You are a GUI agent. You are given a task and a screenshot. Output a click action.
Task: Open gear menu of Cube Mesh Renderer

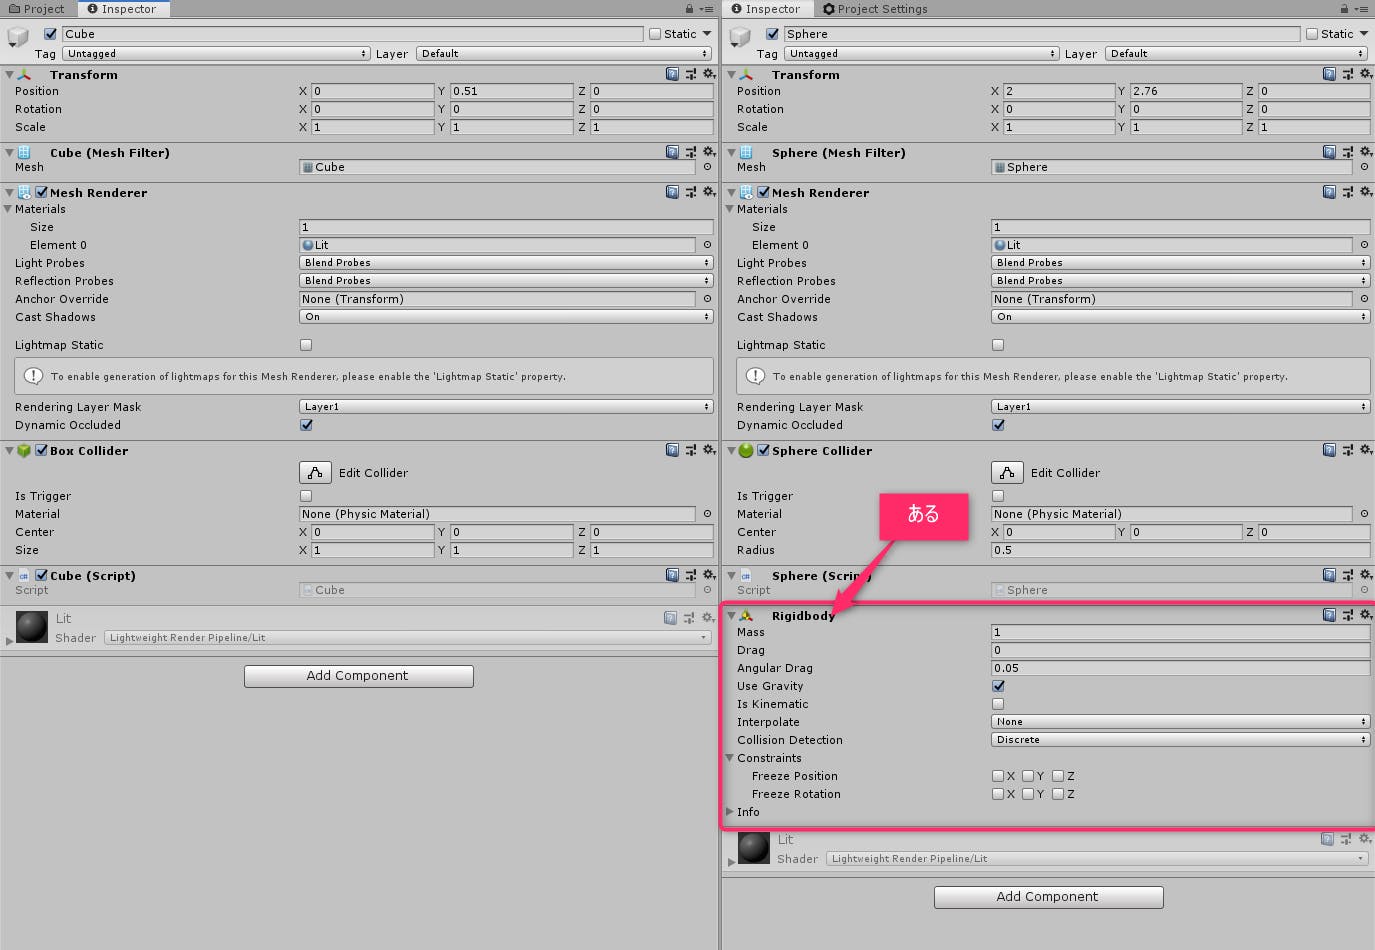point(709,192)
